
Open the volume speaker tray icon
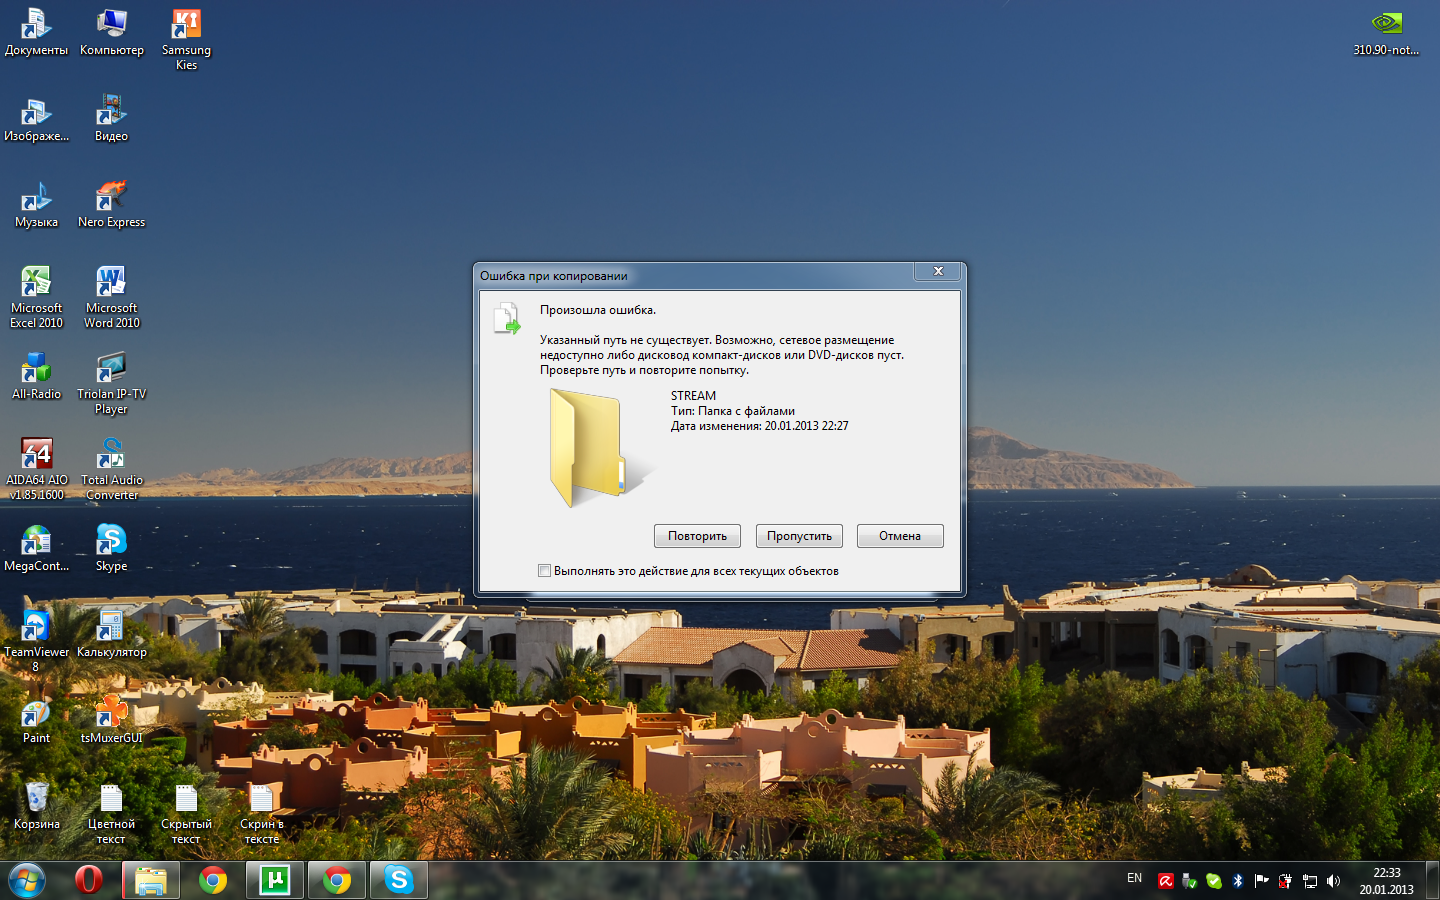tap(1333, 881)
